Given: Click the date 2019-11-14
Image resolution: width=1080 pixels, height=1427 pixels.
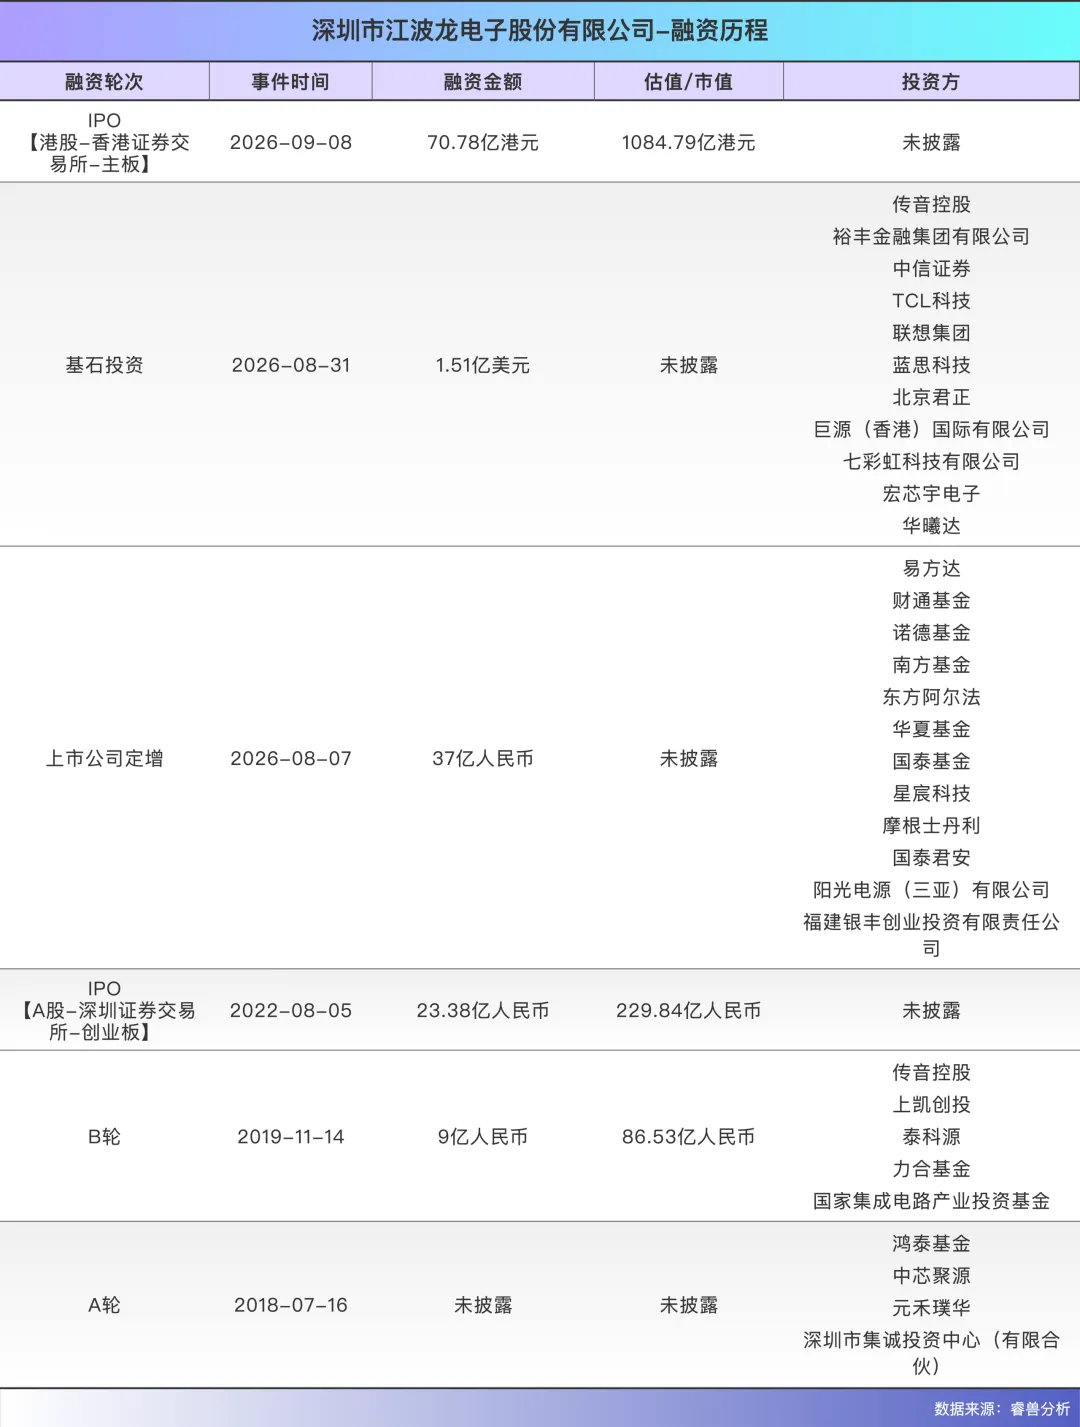Looking at the screenshot, I should point(291,1136).
